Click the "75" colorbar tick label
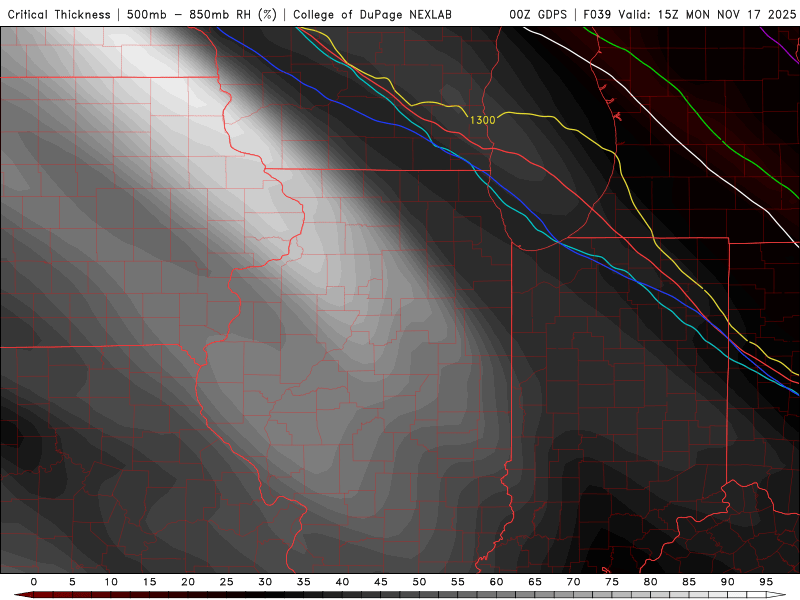This screenshot has height=600, width=800. (612, 582)
